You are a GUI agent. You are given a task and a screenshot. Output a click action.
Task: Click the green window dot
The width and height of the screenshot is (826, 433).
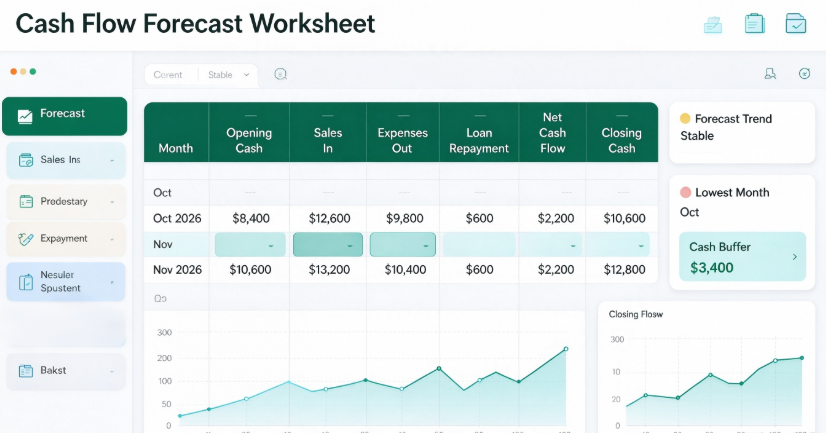tap(33, 72)
